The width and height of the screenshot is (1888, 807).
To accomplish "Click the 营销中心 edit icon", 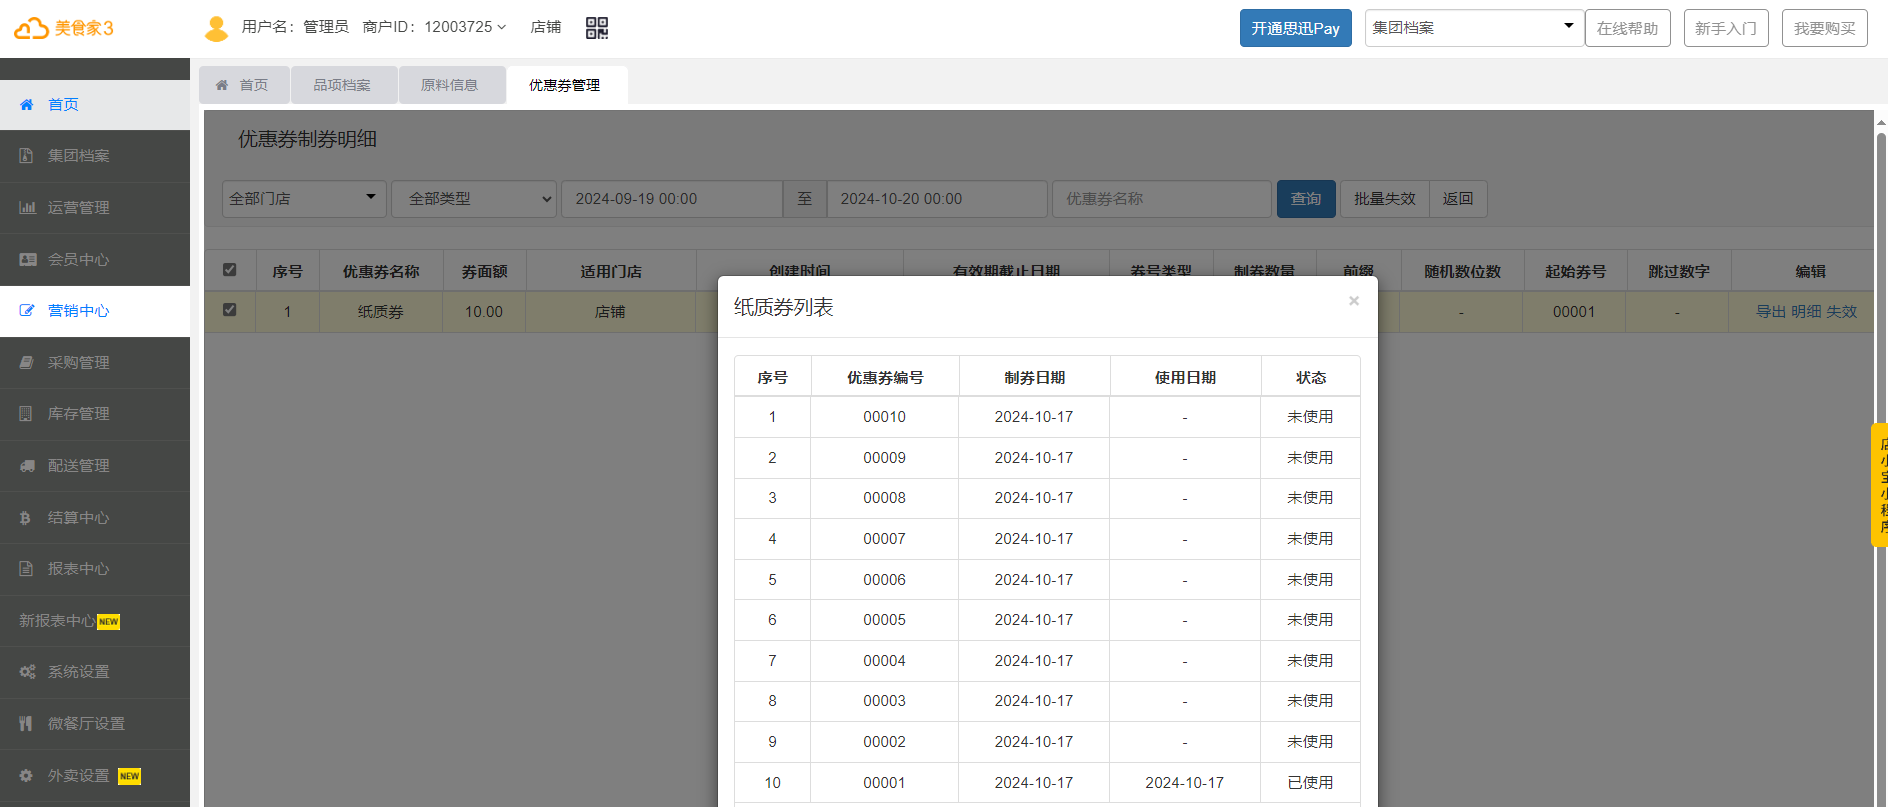I will (27, 311).
